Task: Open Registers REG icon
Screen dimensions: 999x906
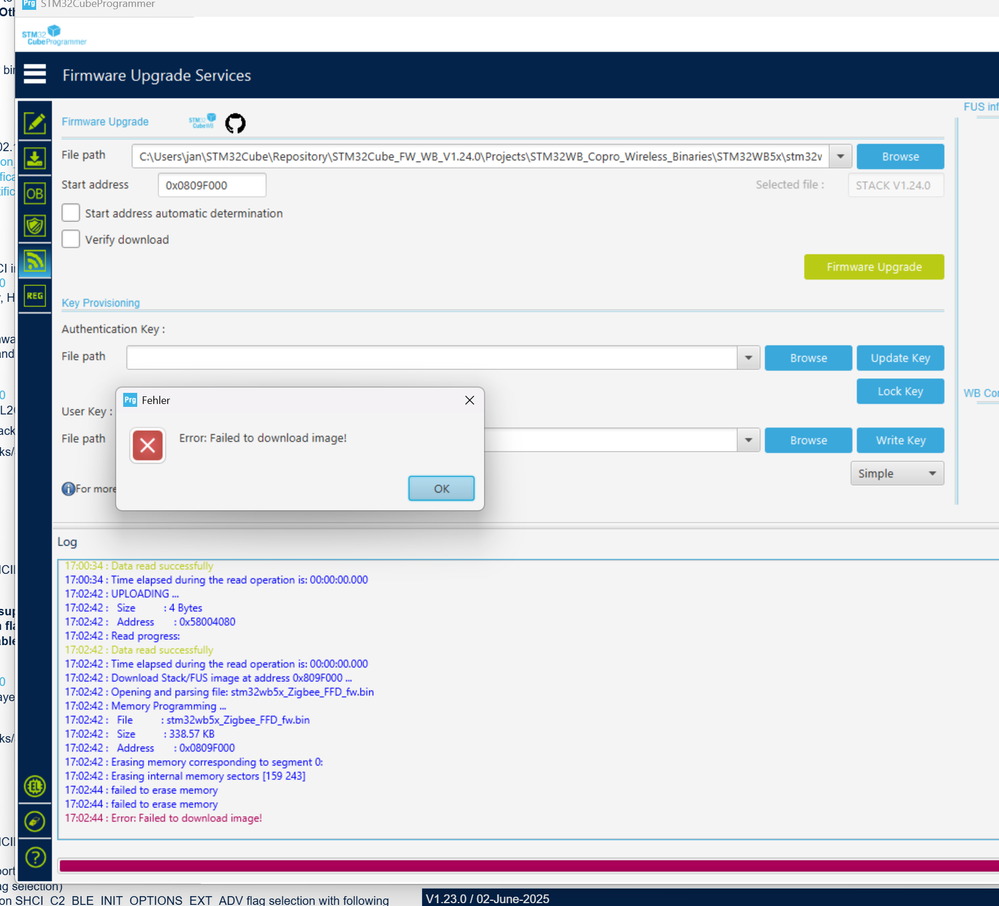Action: click(x=34, y=296)
